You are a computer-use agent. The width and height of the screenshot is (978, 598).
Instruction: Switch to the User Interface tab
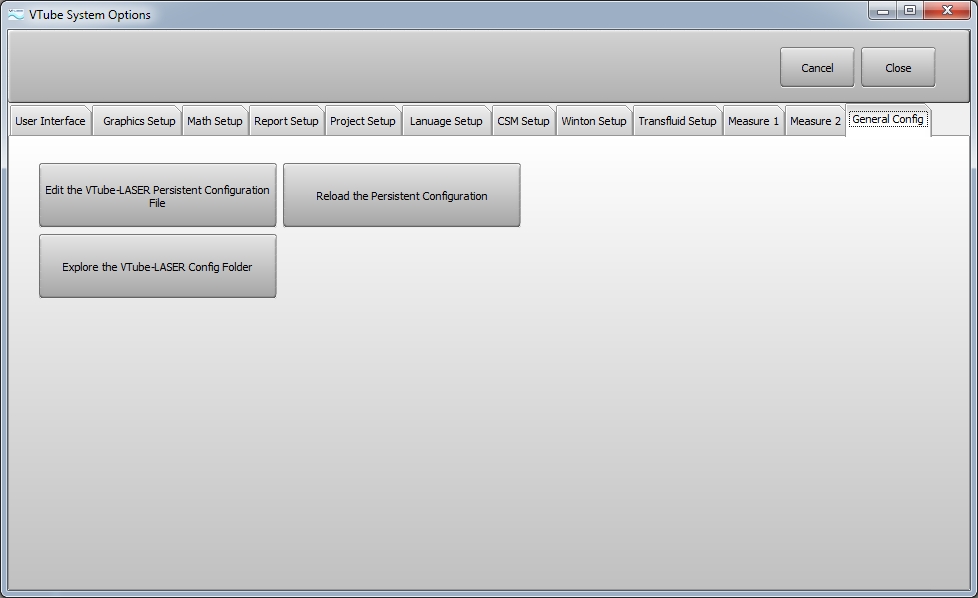coord(50,121)
